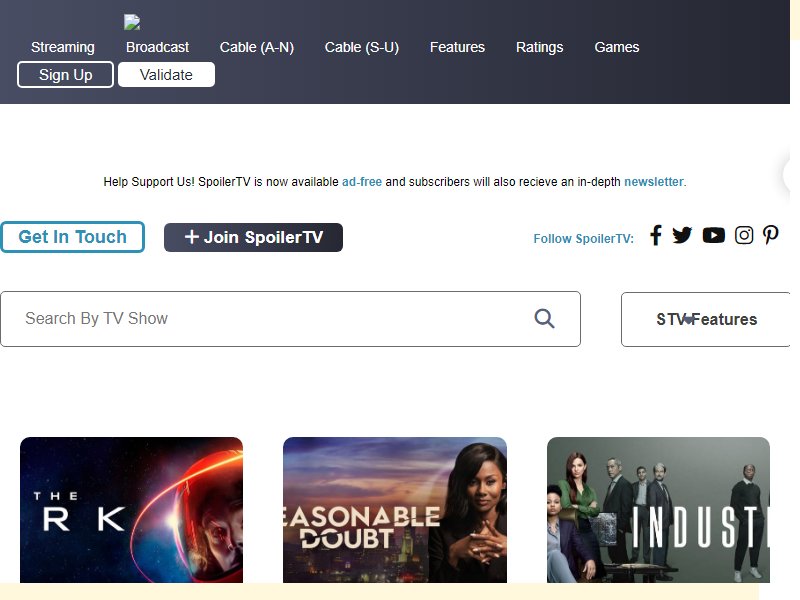
Task: Click the Validate button
Action: click(x=166, y=74)
